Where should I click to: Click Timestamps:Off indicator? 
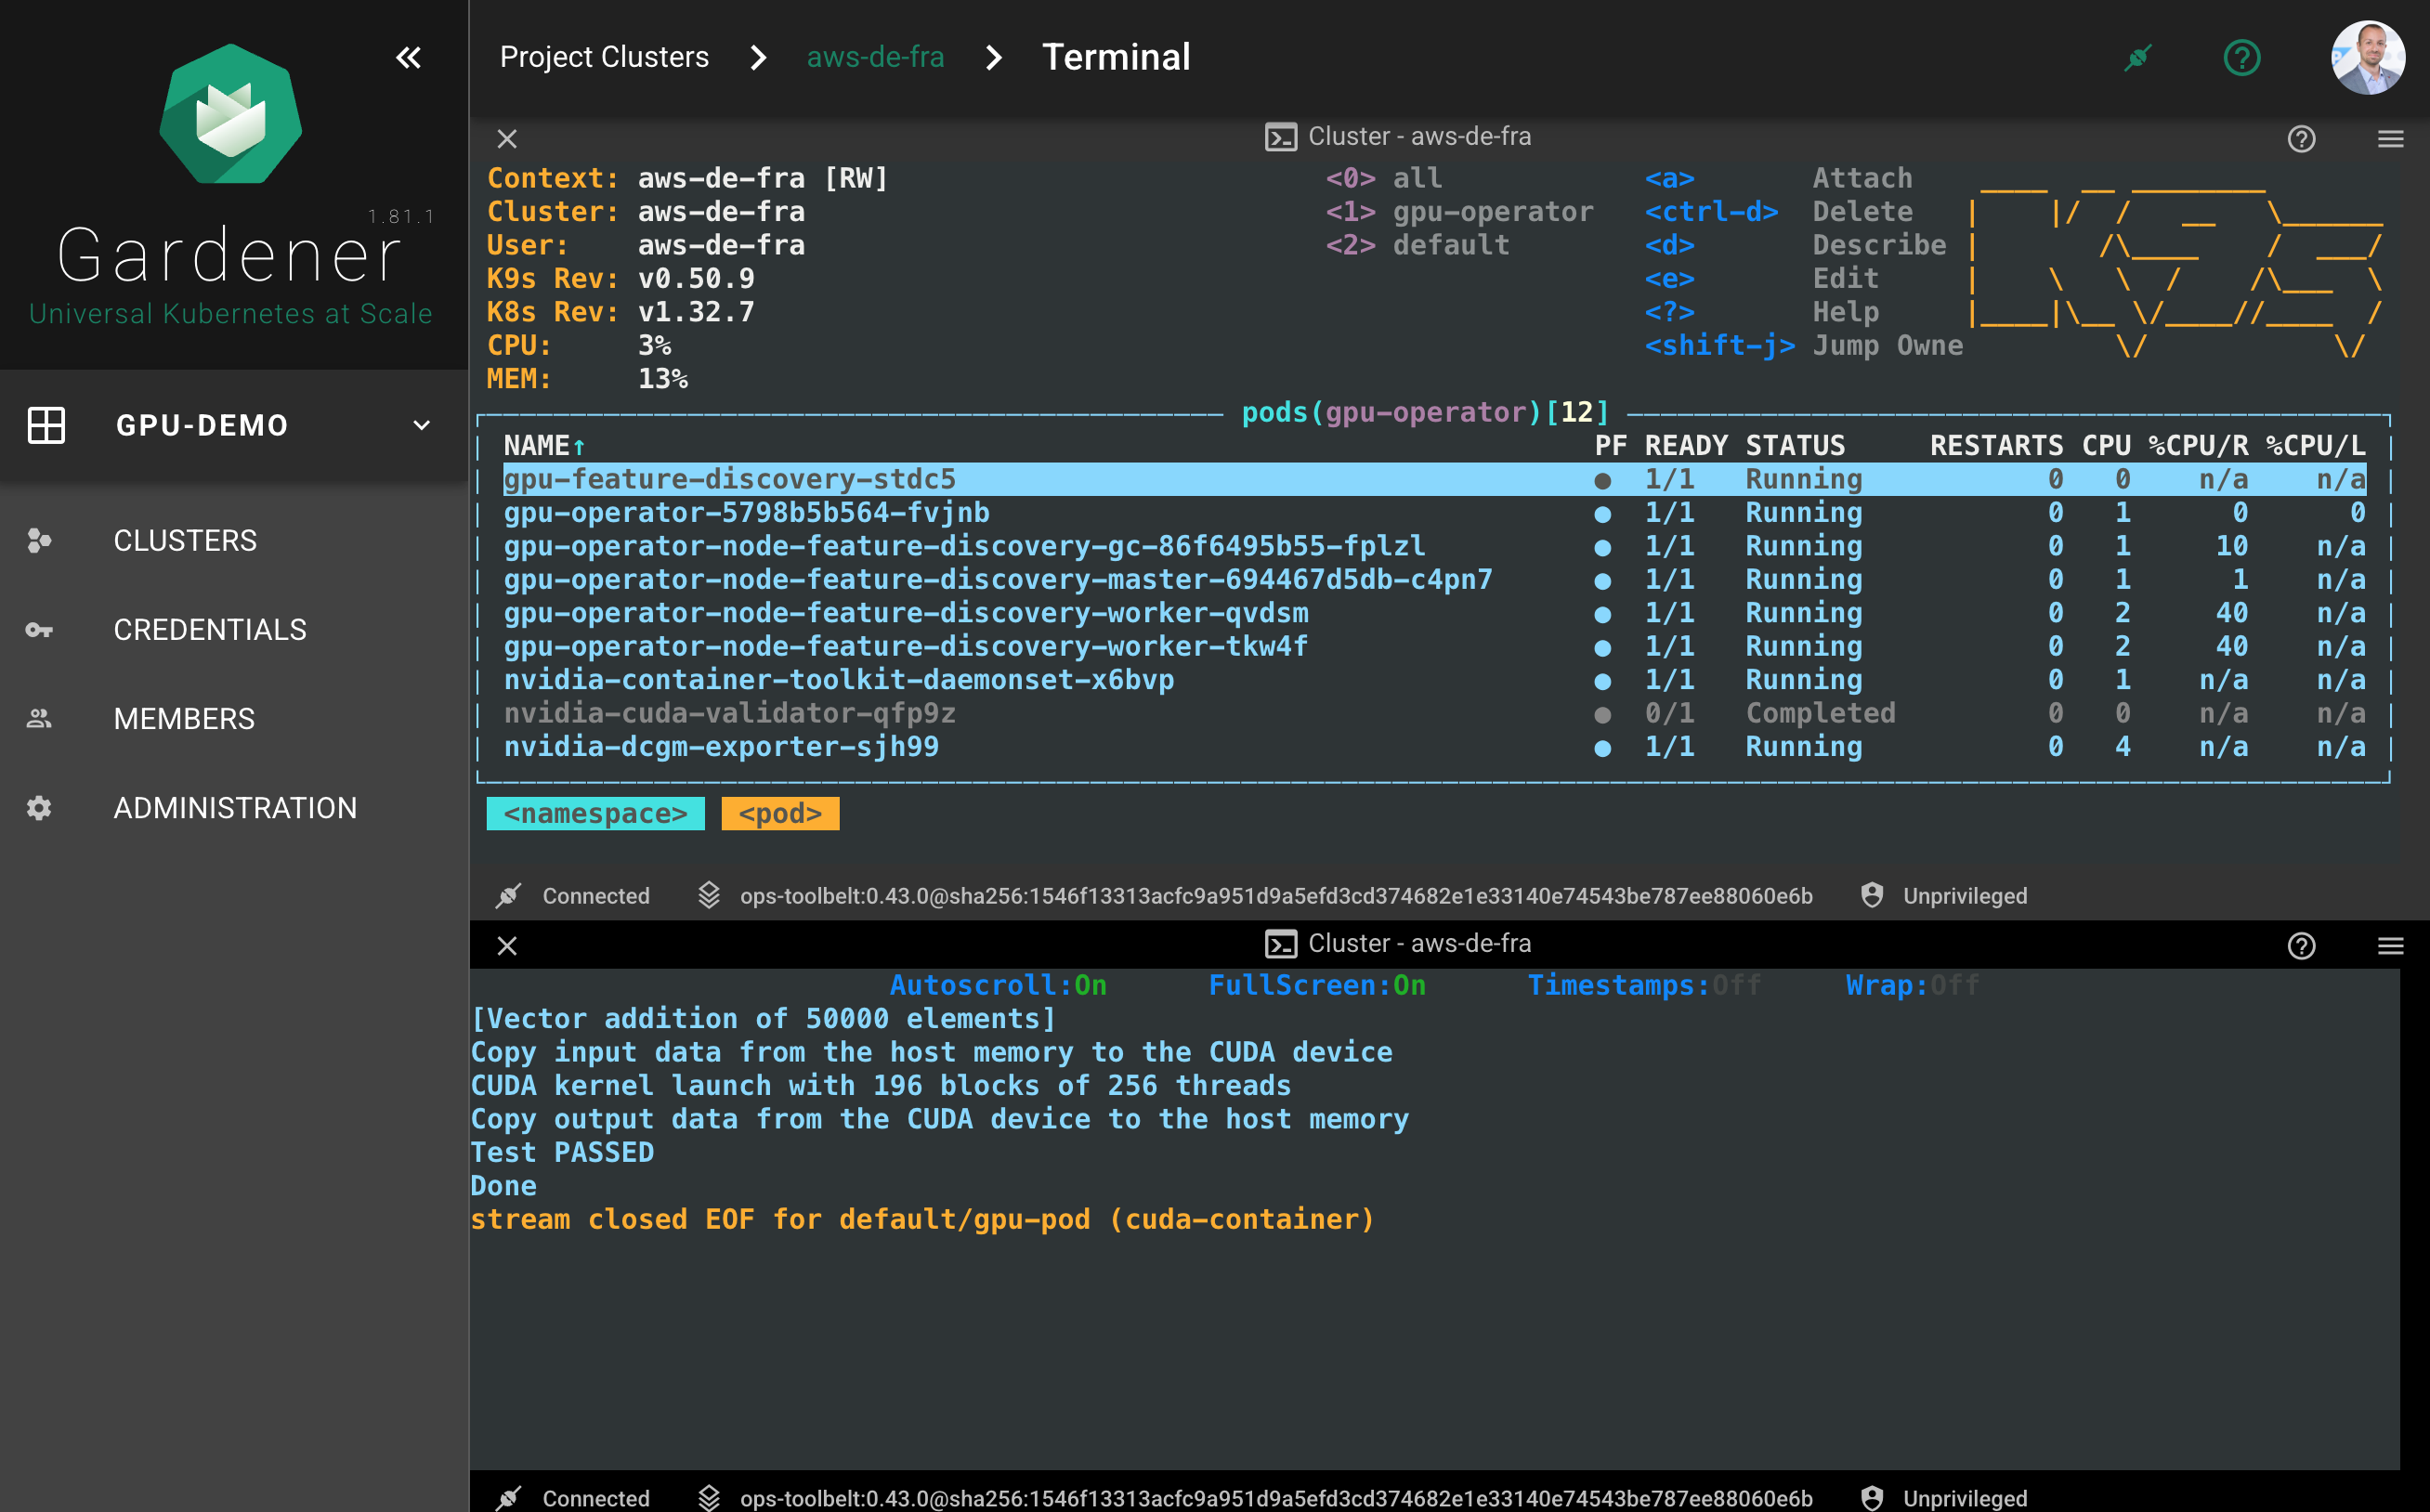pos(1644,986)
